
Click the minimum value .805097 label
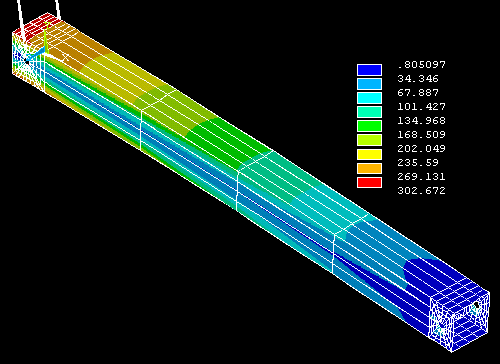pyautogui.click(x=421, y=64)
